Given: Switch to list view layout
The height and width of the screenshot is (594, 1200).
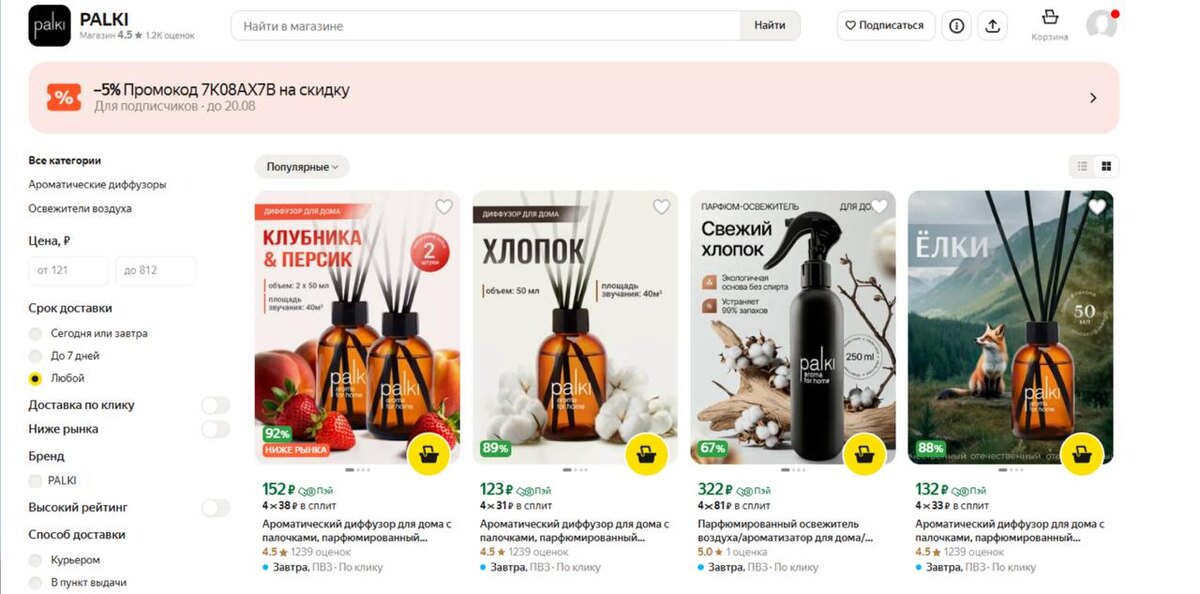Looking at the screenshot, I should tap(1082, 166).
